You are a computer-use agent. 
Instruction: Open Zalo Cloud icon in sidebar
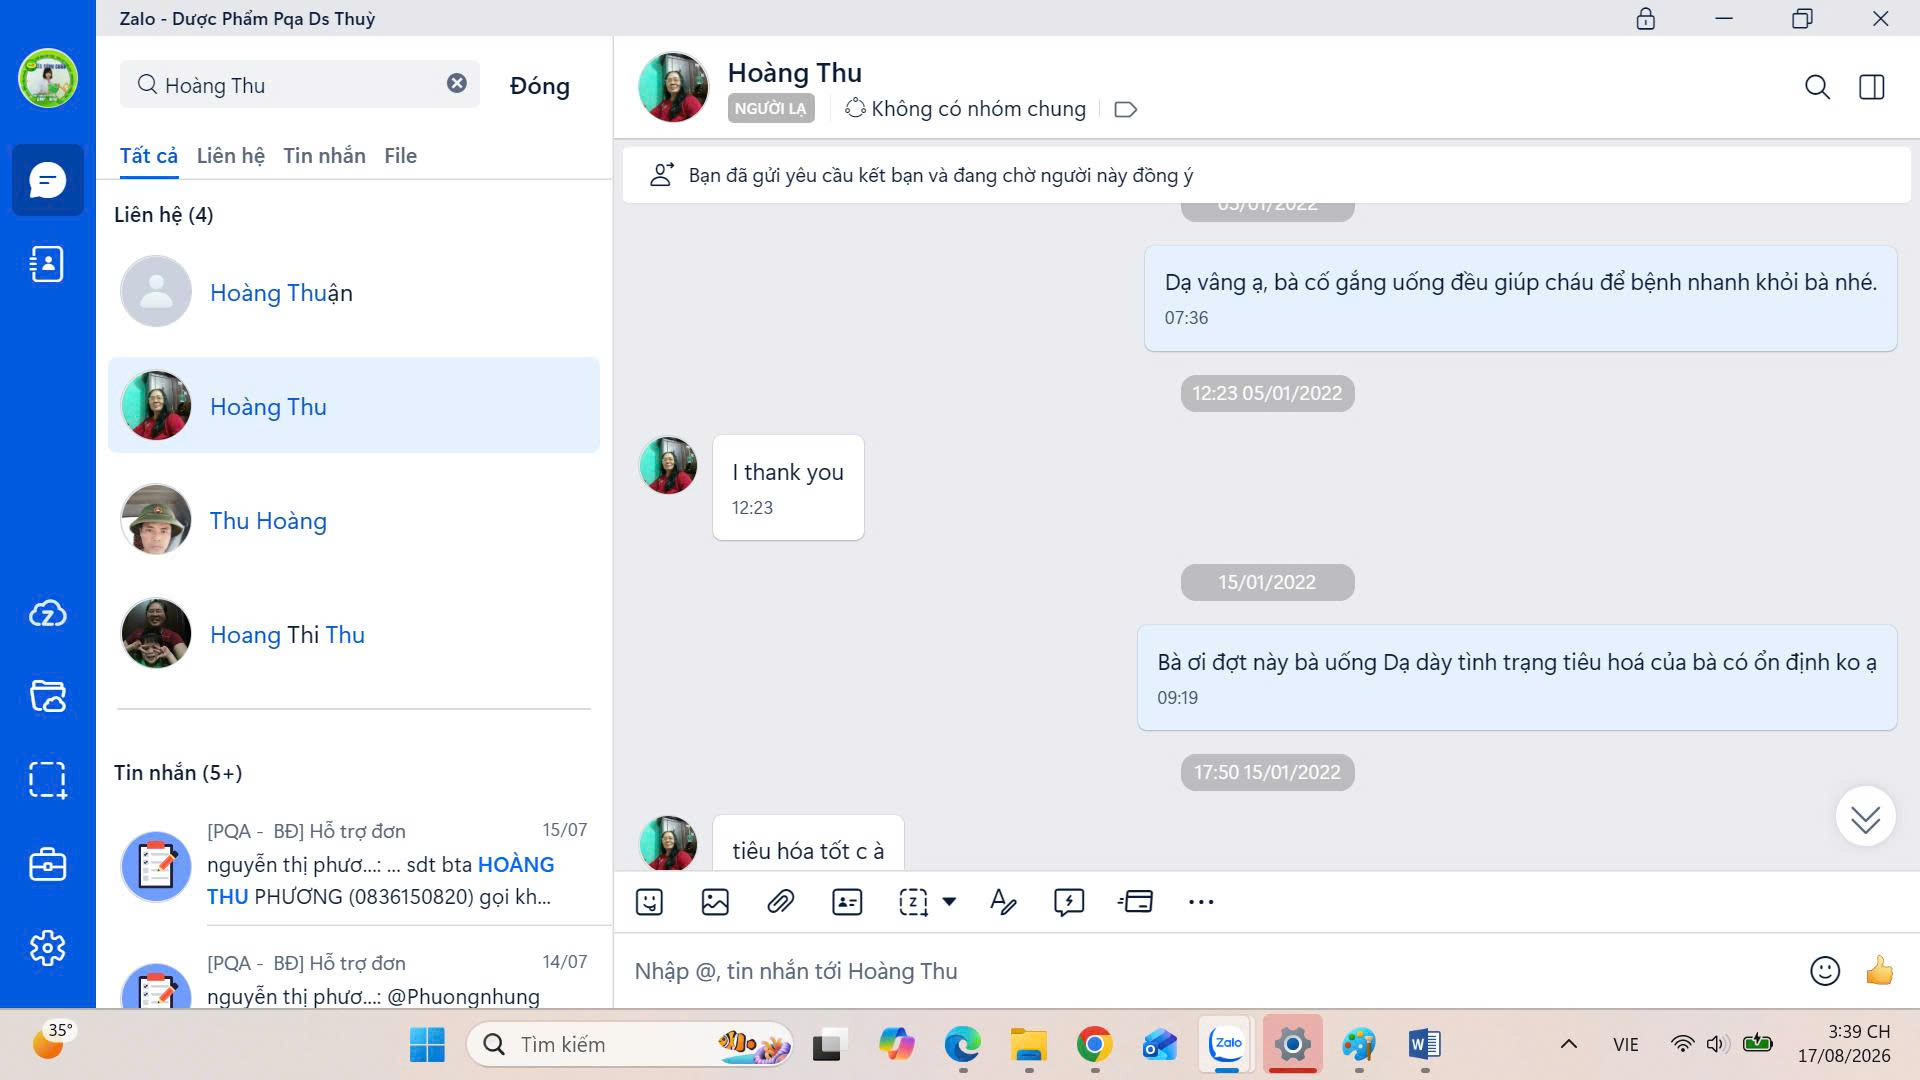(47, 613)
